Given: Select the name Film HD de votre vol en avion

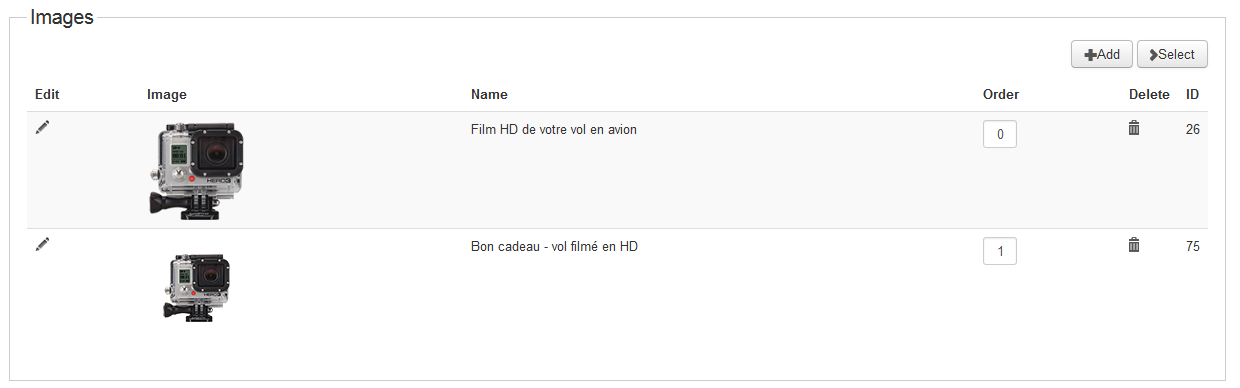Looking at the screenshot, I should pos(554,129).
